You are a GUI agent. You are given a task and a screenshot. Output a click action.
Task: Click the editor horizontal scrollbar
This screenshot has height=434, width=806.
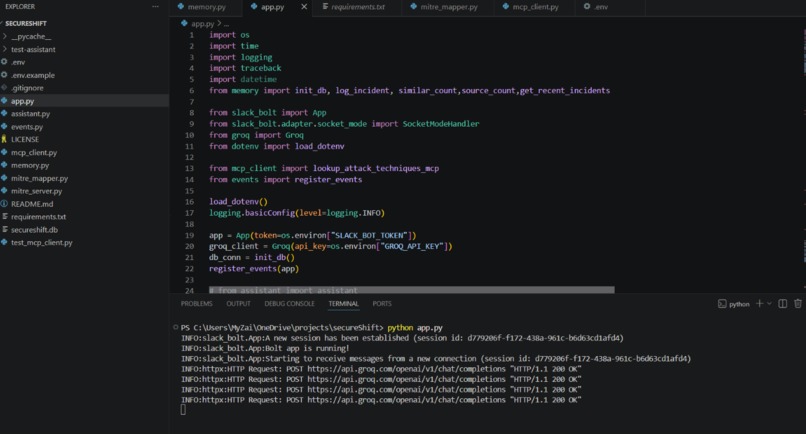pos(411,290)
